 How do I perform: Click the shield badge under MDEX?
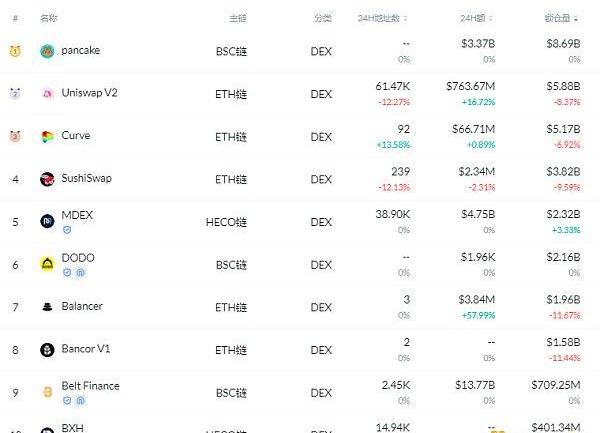point(66,229)
